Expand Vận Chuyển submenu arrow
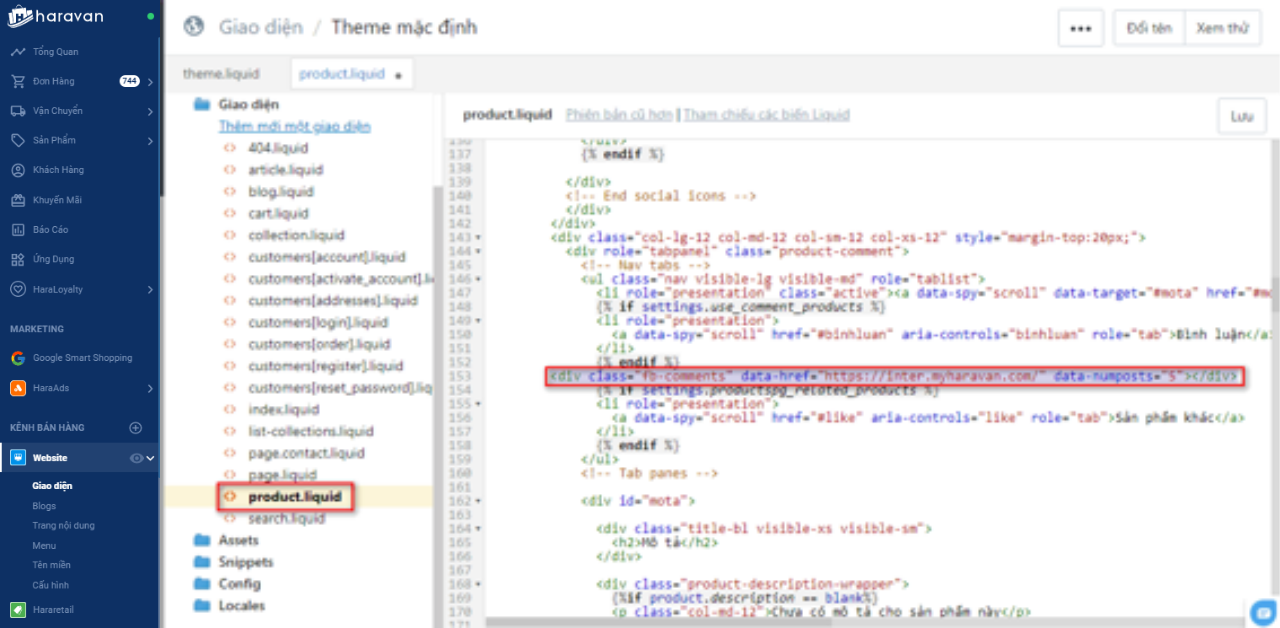The height and width of the screenshot is (628, 1280). point(150,111)
